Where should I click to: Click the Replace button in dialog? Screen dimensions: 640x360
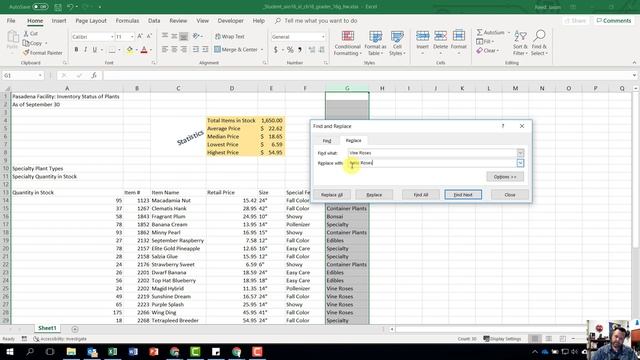coord(374,195)
